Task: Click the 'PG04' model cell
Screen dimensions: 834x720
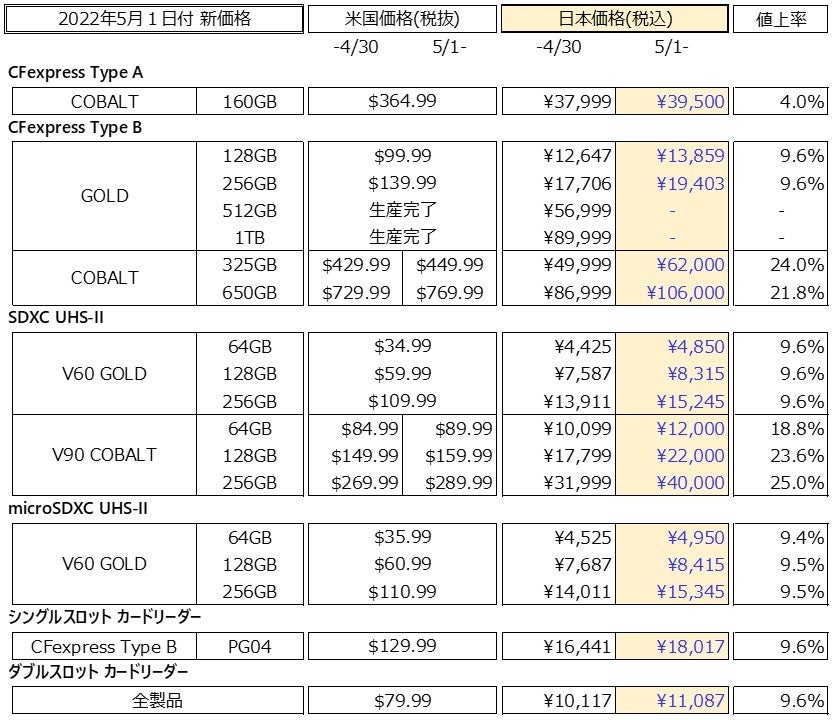Action: point(249,647)
